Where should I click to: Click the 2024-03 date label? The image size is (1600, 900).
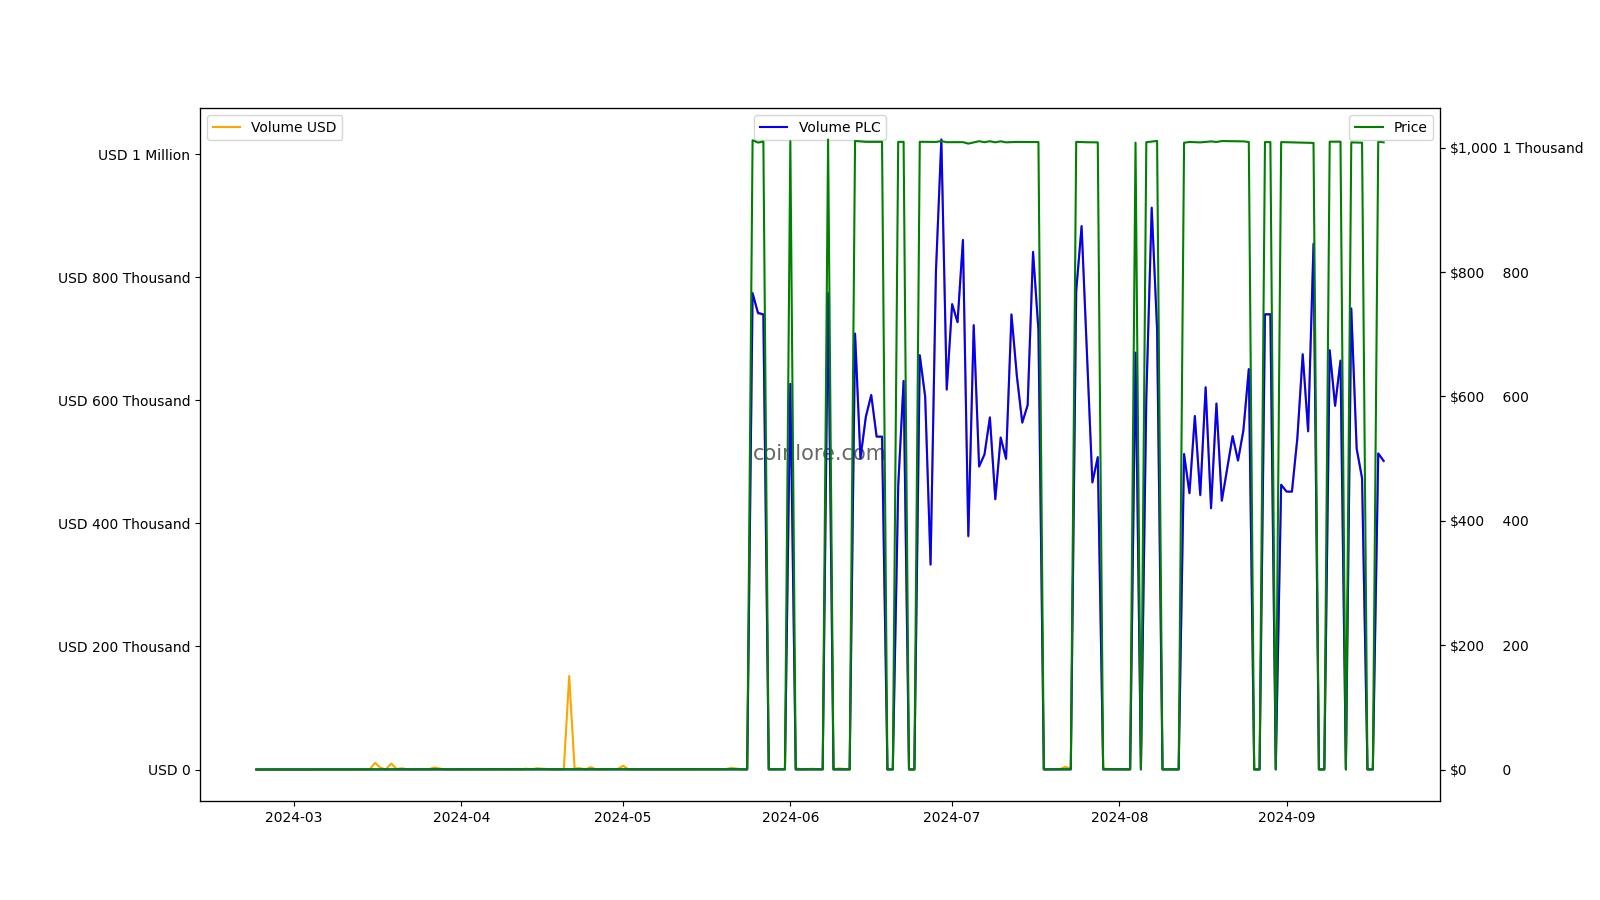294,817
